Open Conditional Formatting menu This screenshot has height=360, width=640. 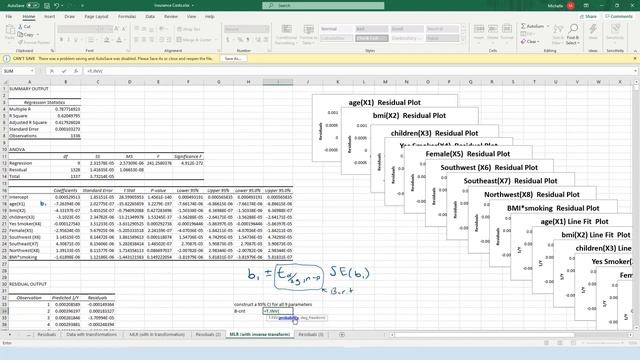tap(286, 34)
